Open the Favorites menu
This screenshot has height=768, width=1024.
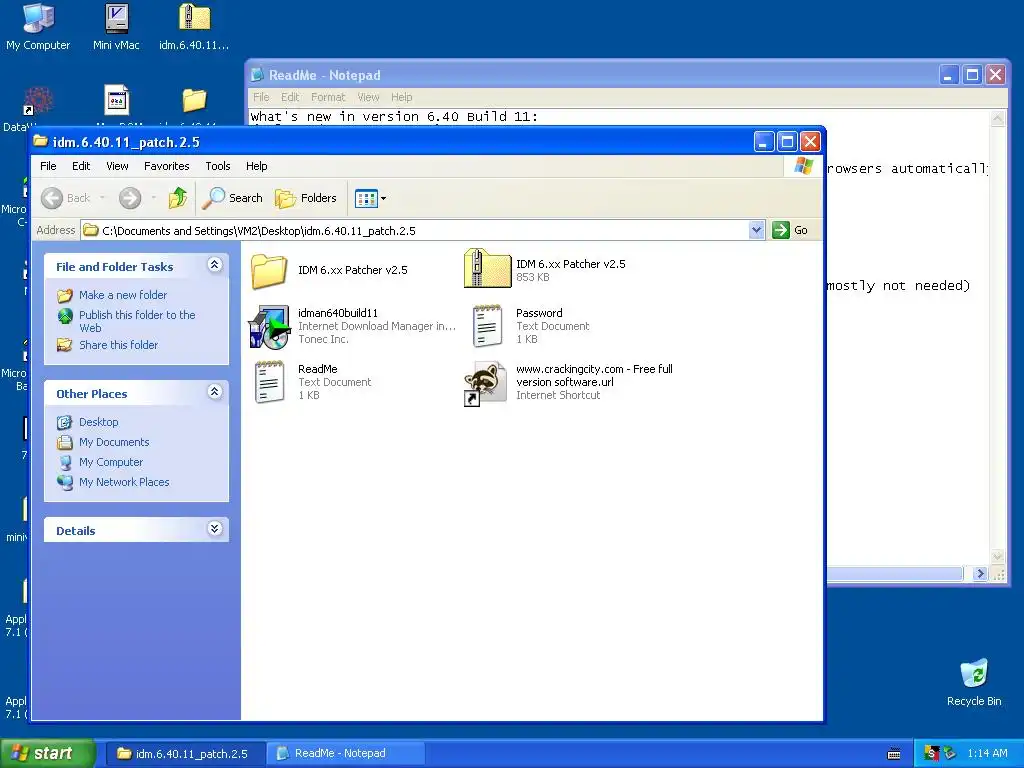[x=167, y=166]
